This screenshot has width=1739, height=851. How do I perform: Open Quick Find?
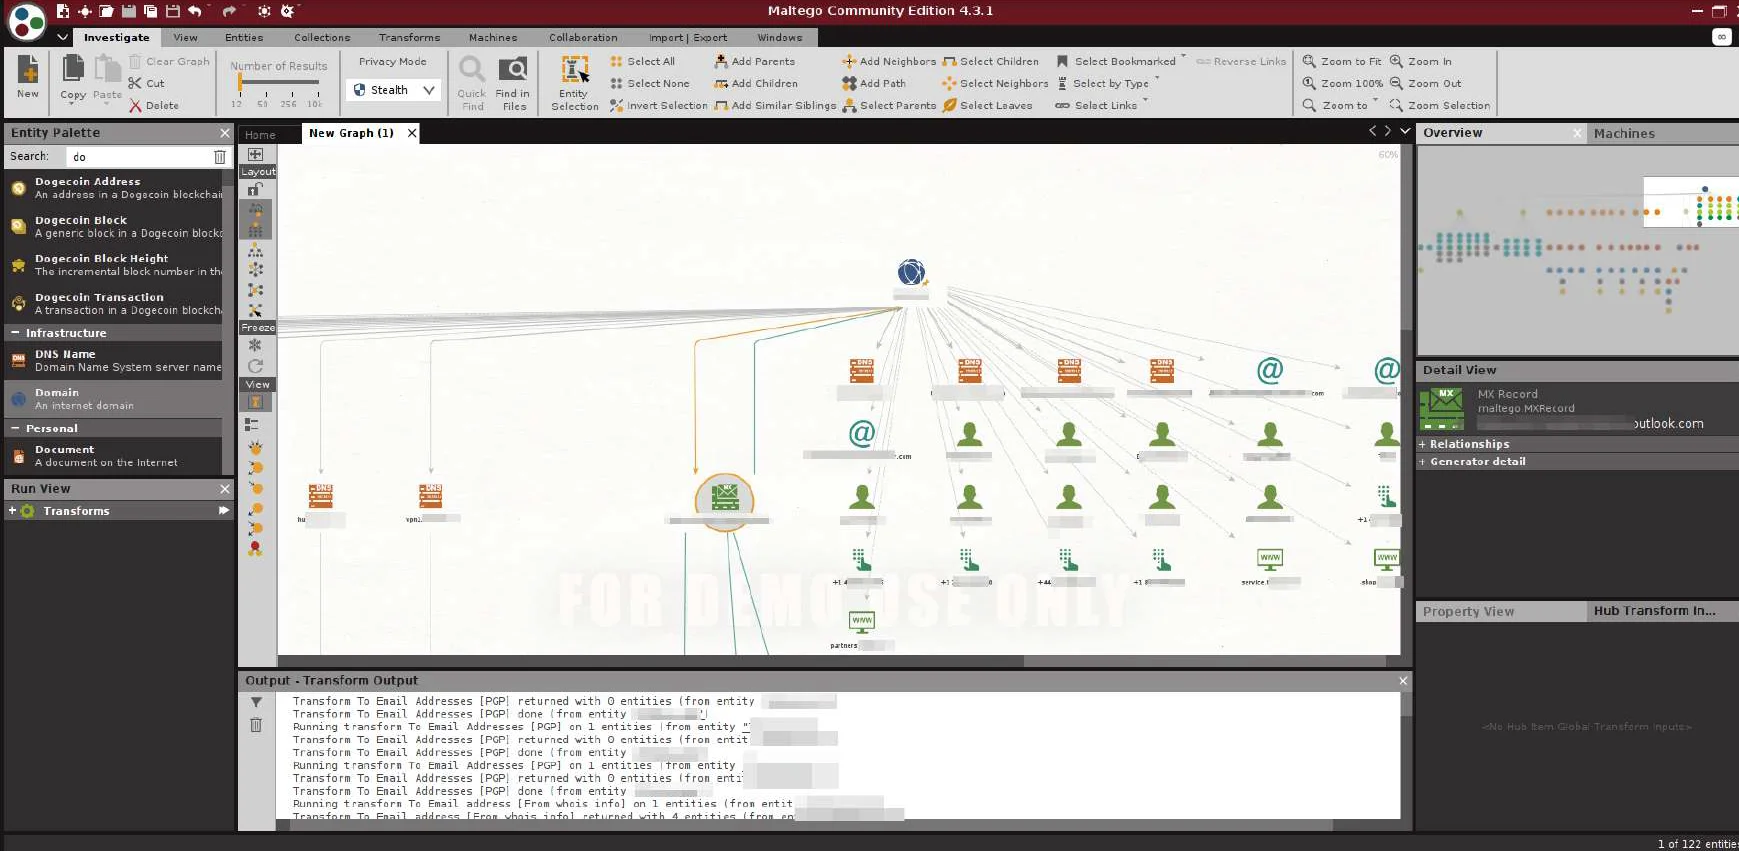(472, 83)
